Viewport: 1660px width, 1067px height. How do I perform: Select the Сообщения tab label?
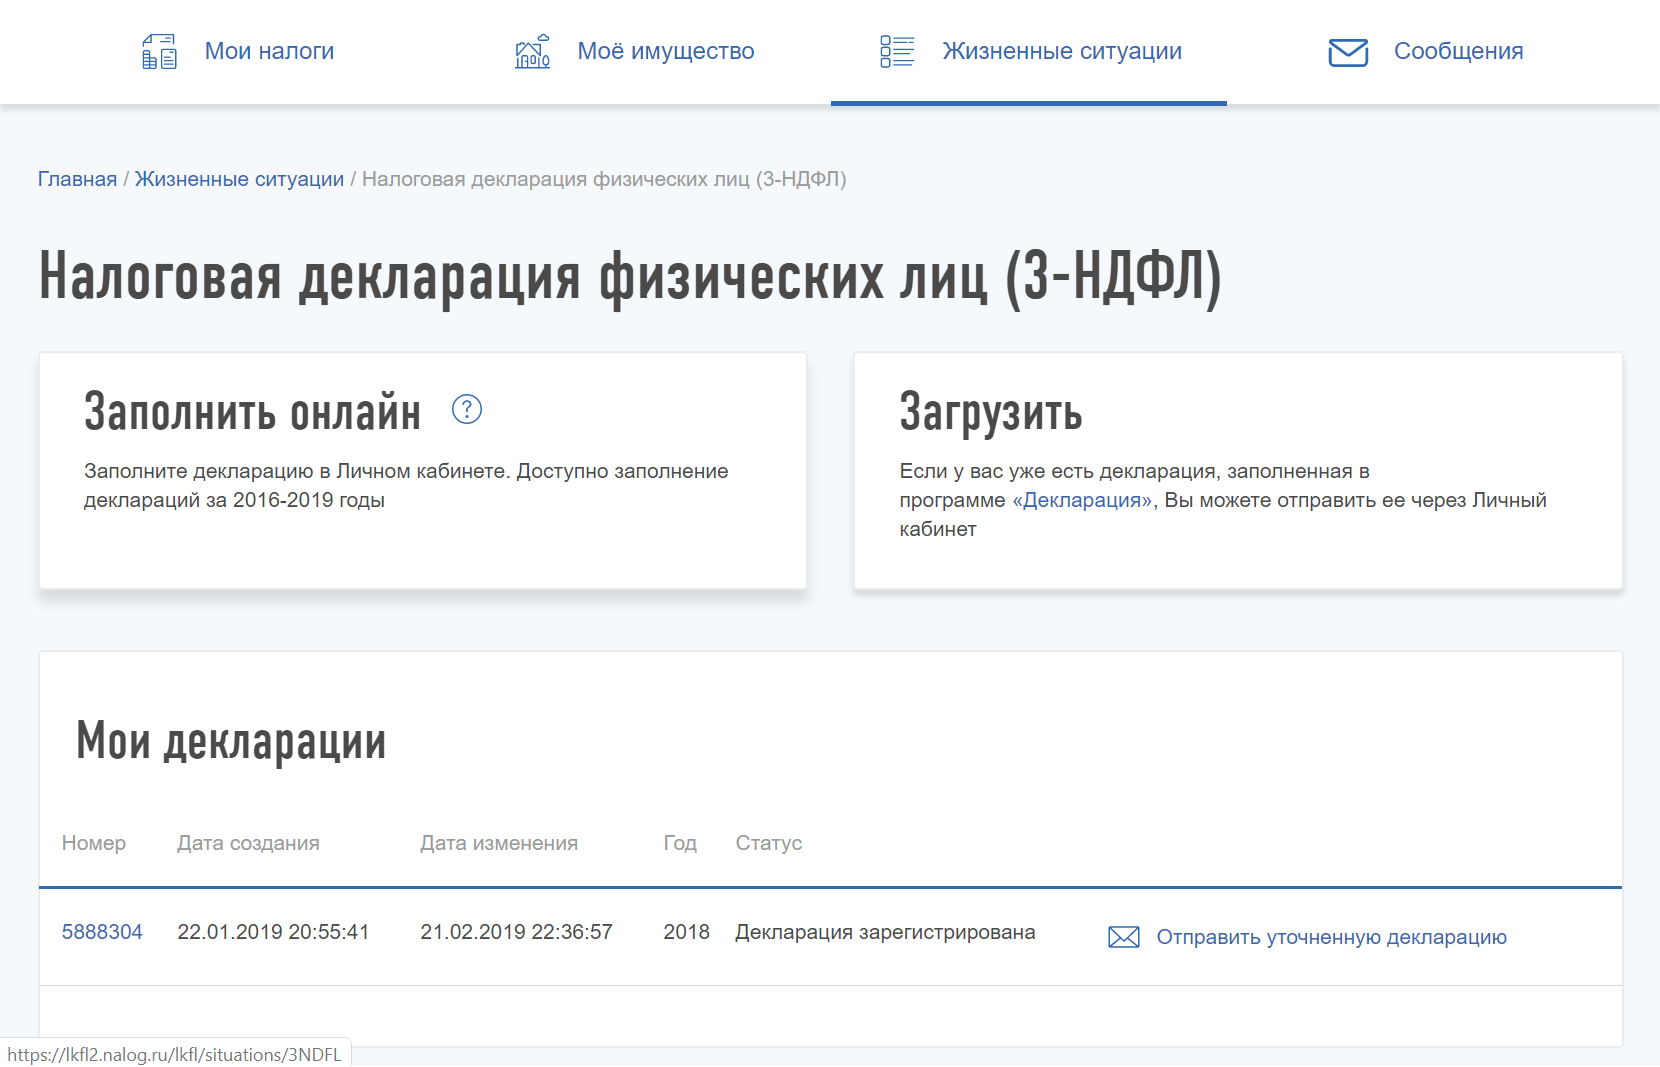(1458, 51)
